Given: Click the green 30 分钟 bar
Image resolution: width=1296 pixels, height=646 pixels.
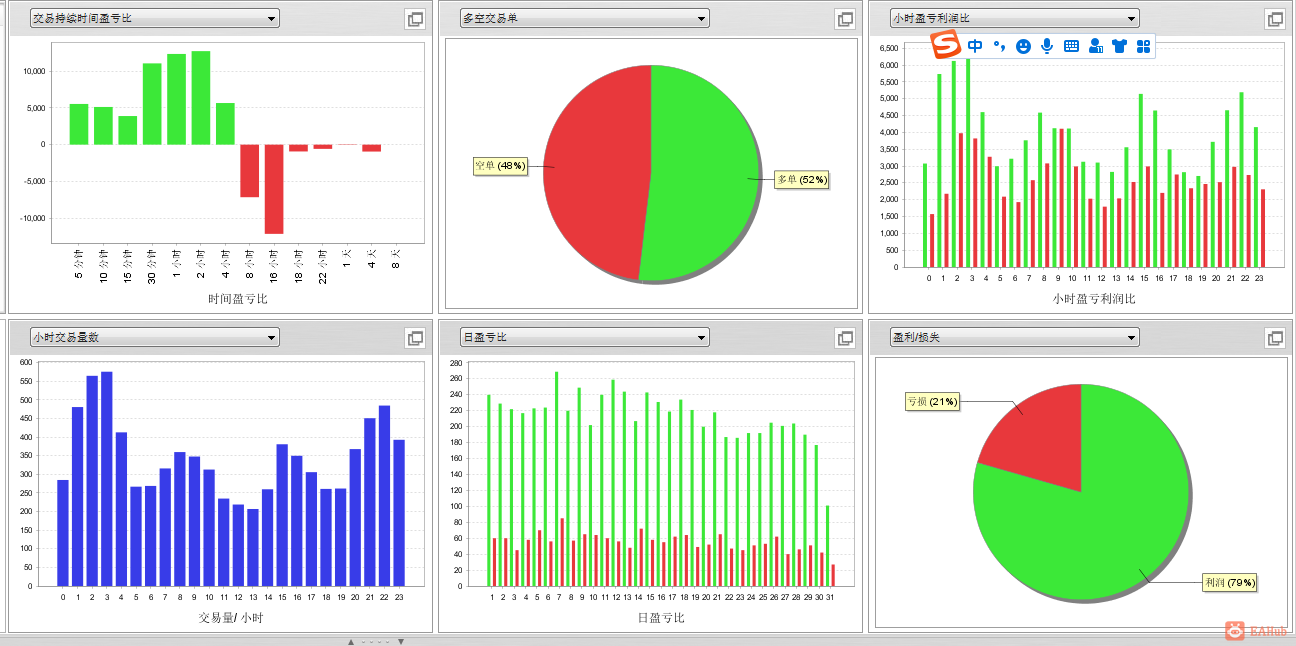Looking at the screenshot, I should tap(152, 104).
